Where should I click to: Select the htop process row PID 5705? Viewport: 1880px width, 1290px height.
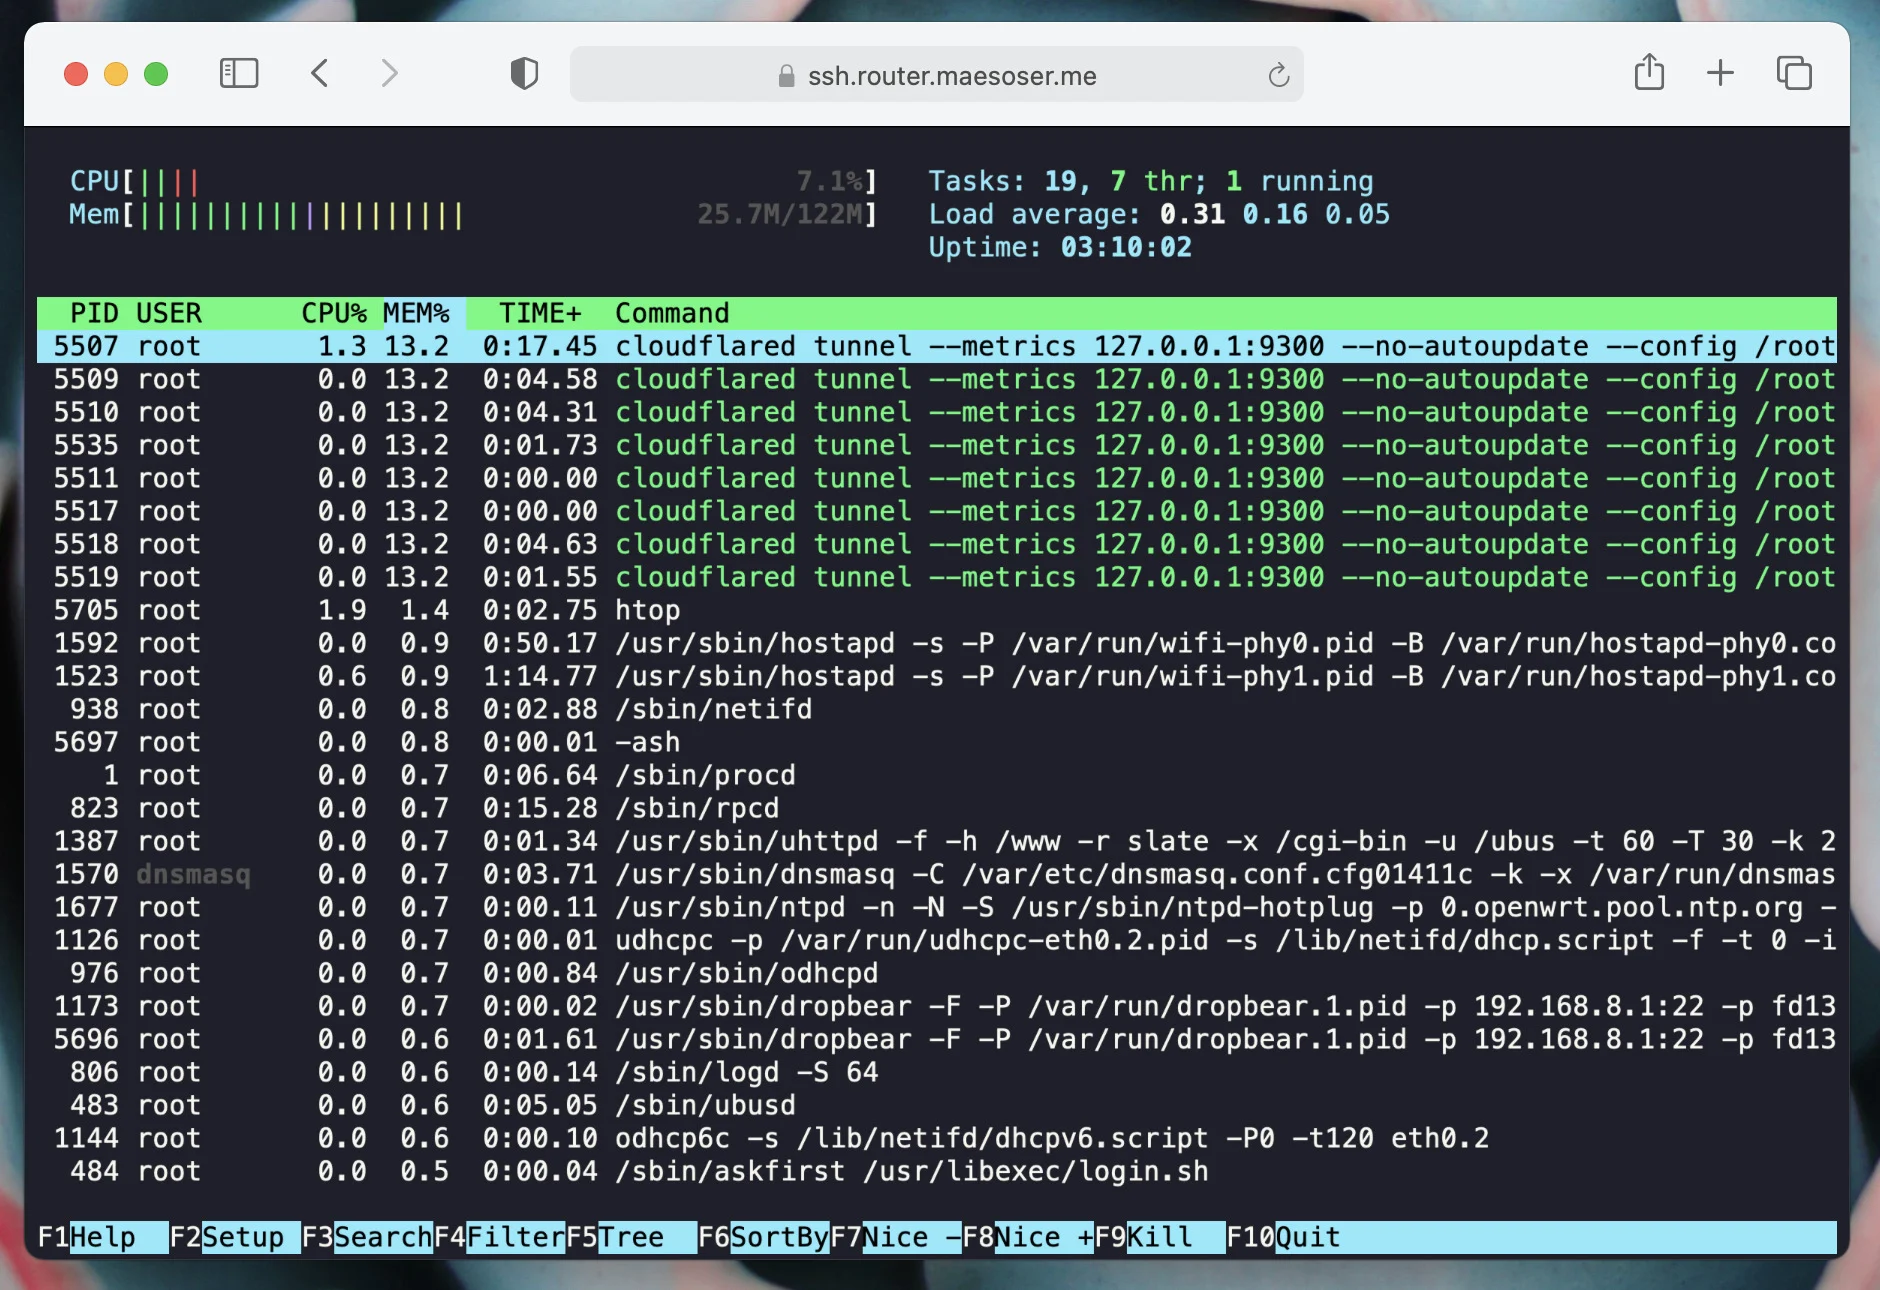[937, 610]
